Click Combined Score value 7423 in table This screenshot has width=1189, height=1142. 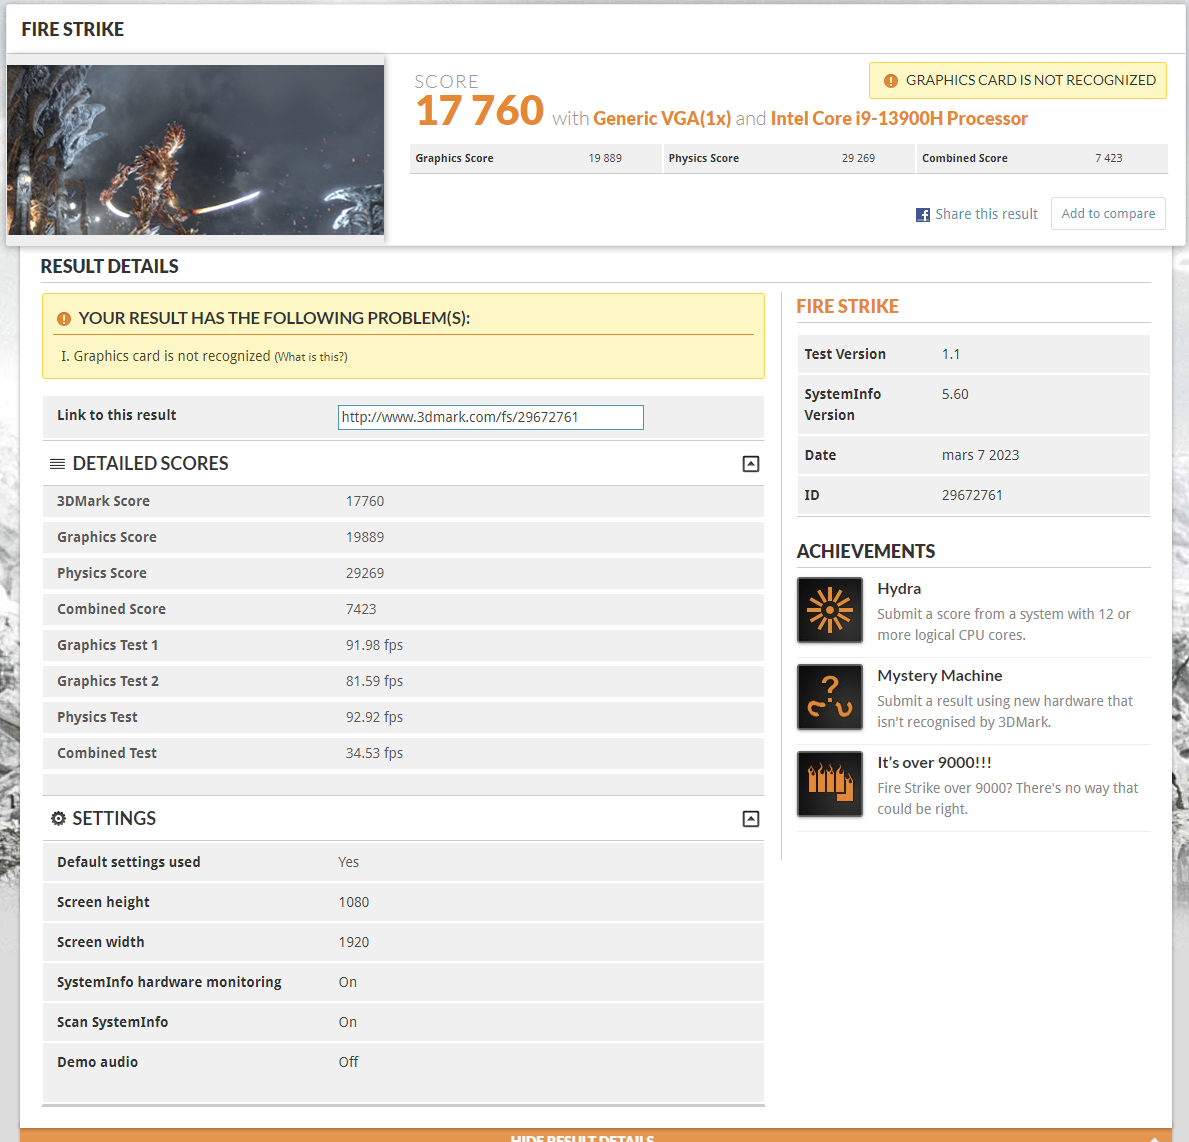[361, 609]
